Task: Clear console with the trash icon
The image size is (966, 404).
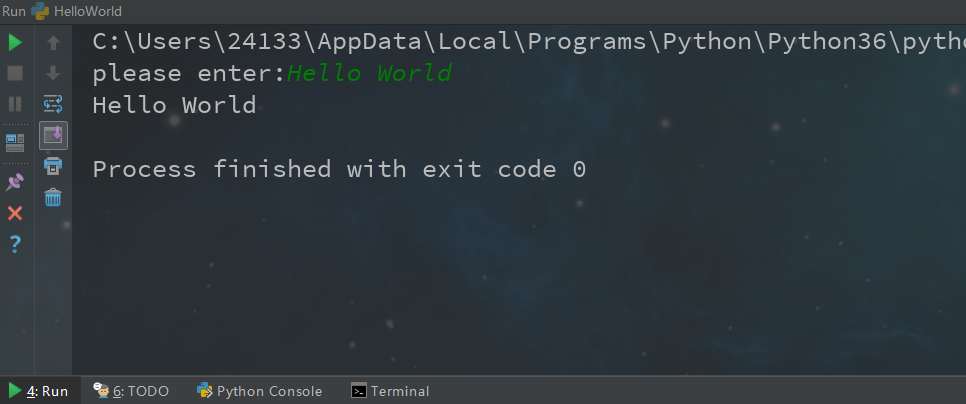Action: tap(53, 197)
